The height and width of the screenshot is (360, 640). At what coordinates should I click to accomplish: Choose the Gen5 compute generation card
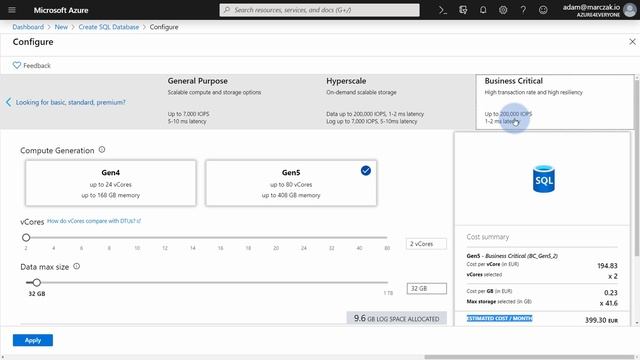(x=291, y=183)
